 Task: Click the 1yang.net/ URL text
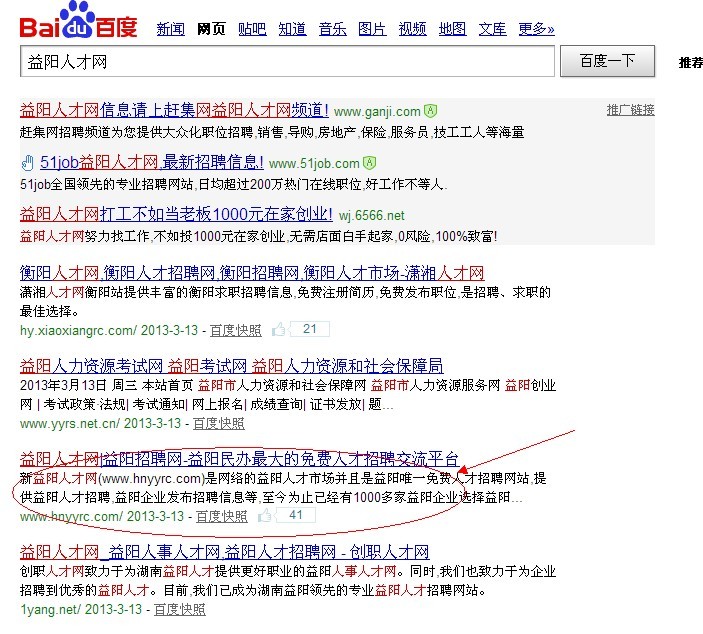click(50, 610)
